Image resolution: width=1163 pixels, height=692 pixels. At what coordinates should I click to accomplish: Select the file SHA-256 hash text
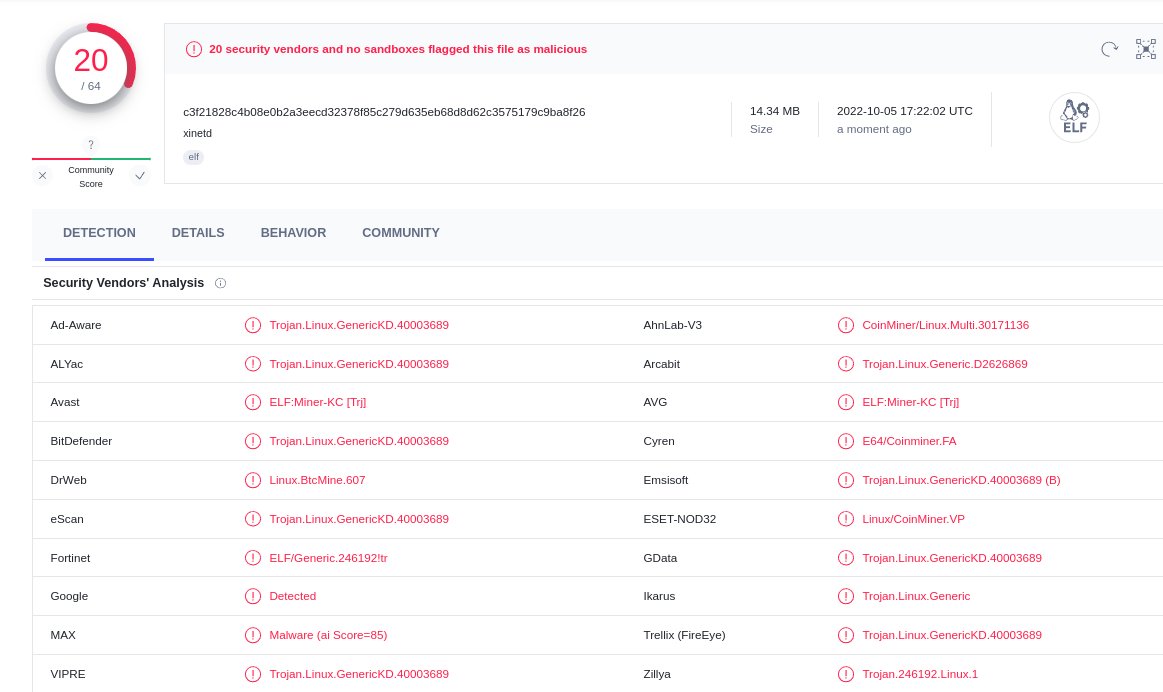pyautogui.click(x=384, y=112)
